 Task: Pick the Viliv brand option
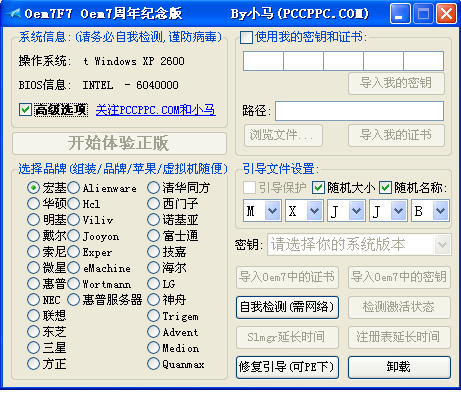(73, 219)
